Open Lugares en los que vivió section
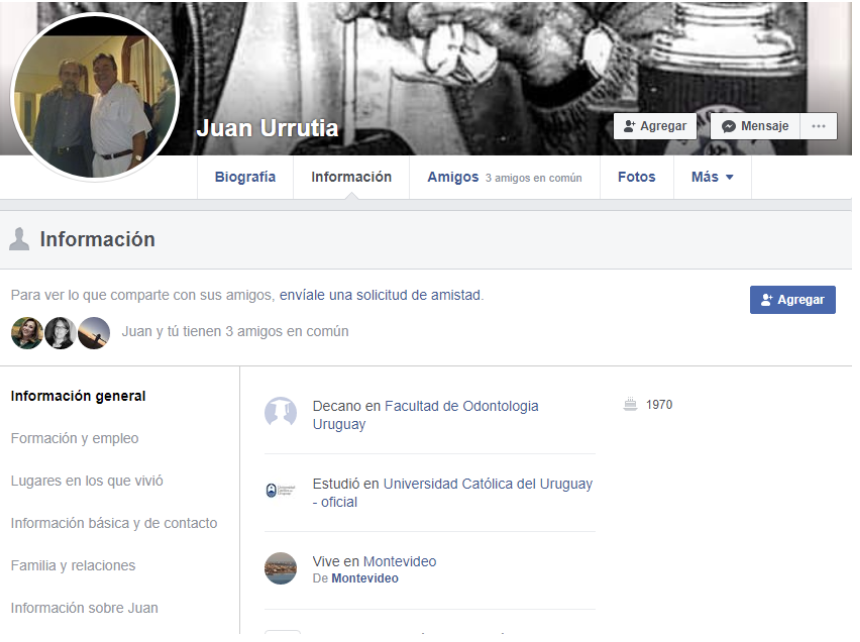 [87, 481]
